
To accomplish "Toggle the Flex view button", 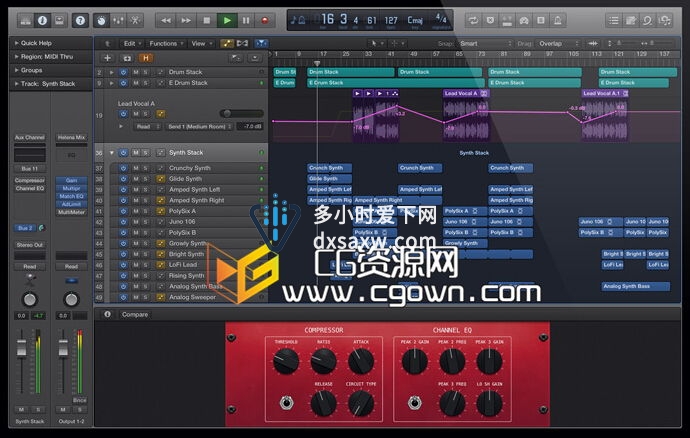I will tap(242, 43).
